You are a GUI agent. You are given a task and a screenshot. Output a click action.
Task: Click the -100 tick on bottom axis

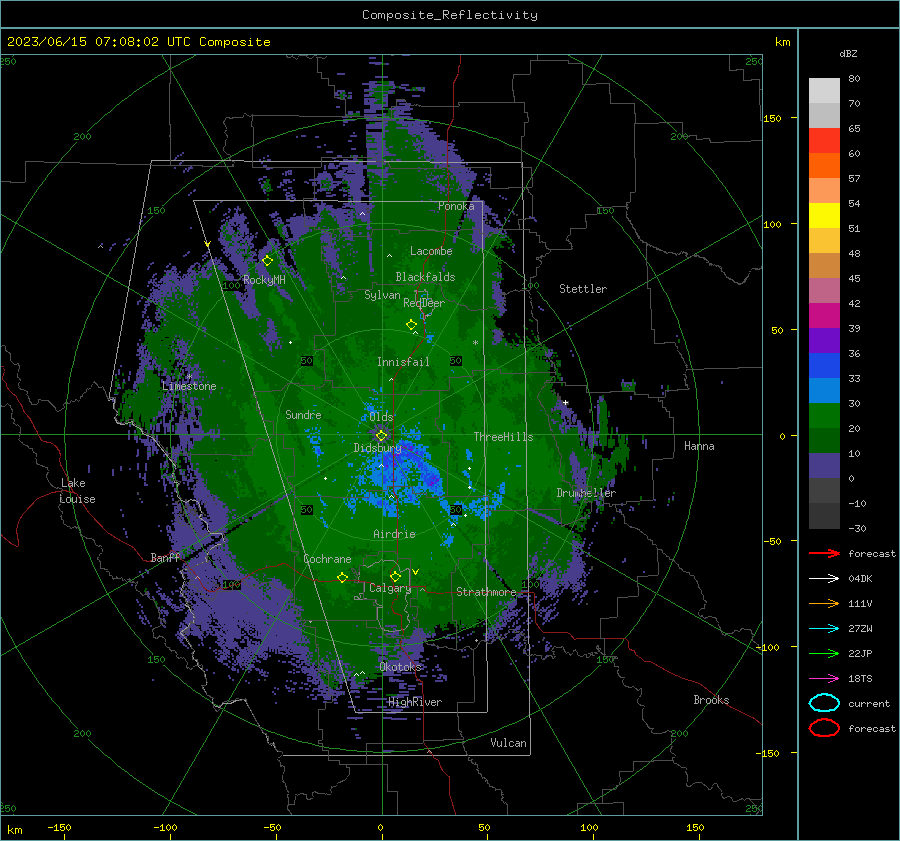click(x=165, y=827)
